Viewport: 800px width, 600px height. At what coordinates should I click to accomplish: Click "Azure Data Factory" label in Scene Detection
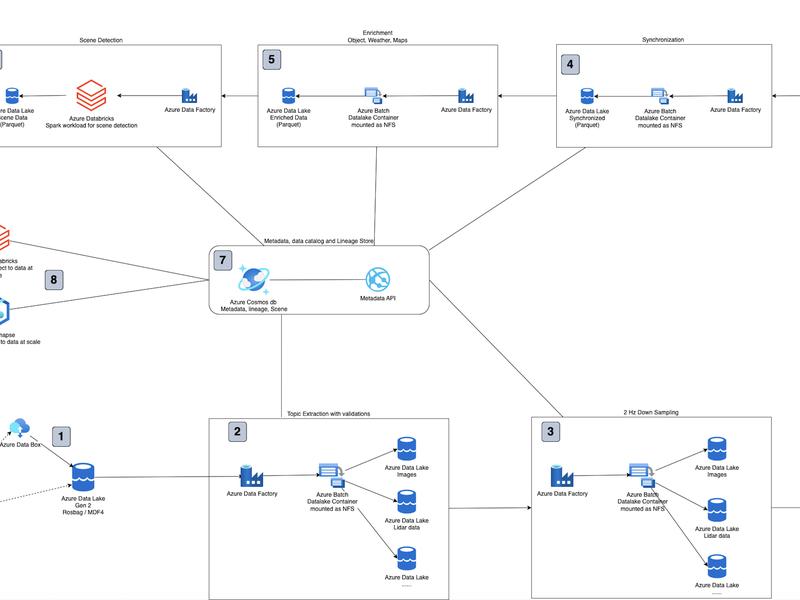coord(190,110)
